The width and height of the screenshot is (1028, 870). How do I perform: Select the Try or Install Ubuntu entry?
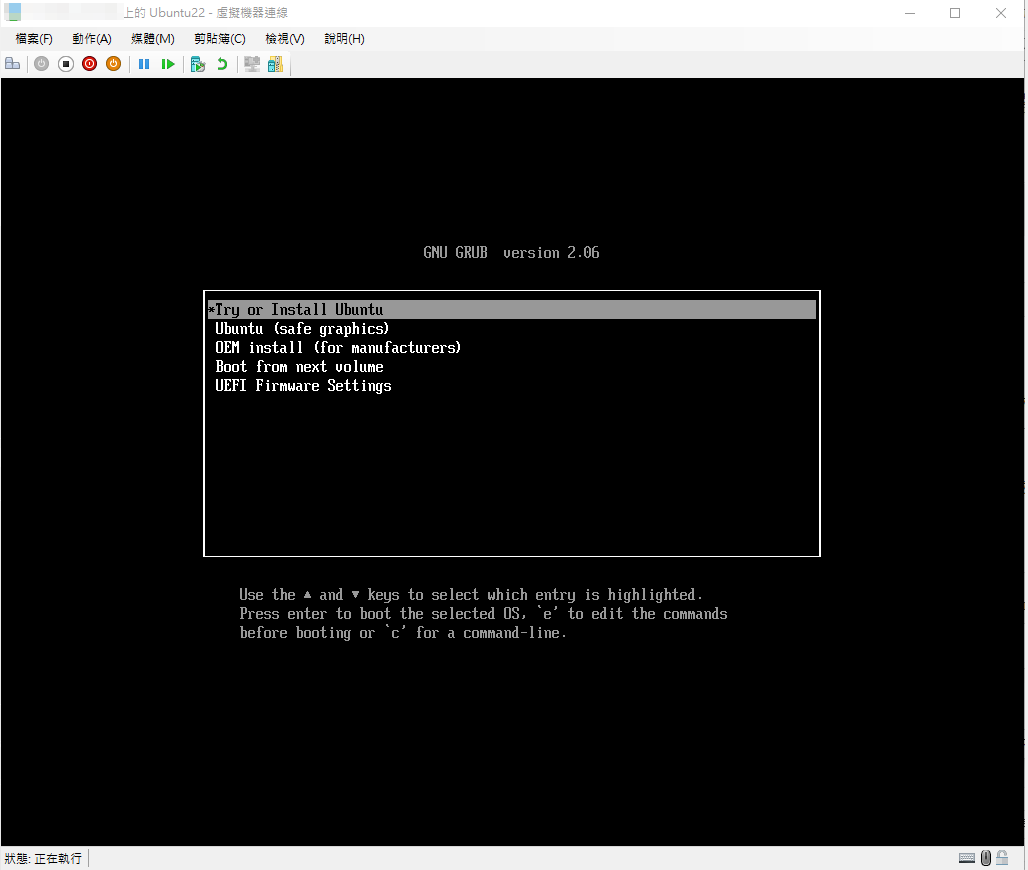click(x=511, y=309)
